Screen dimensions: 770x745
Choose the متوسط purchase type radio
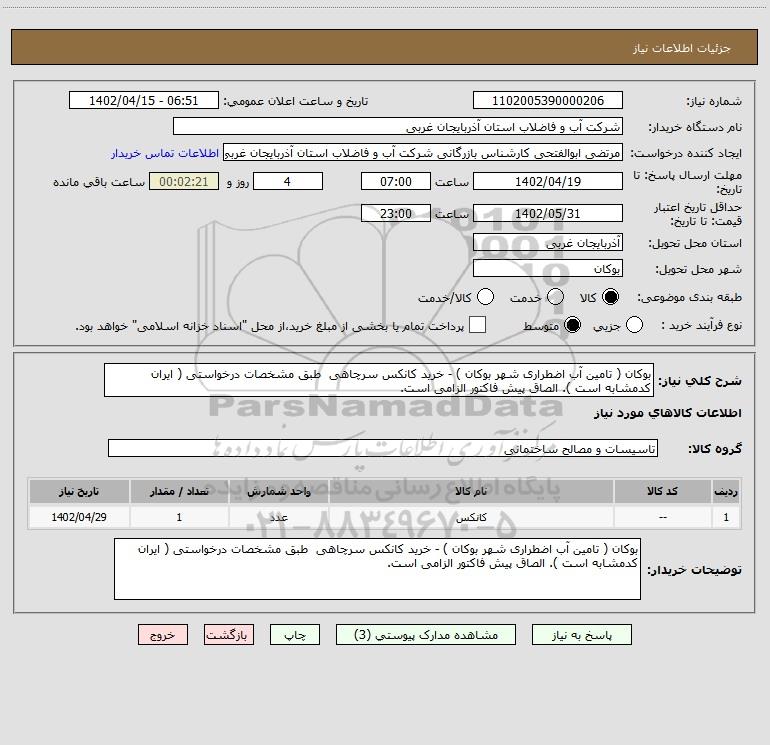pos(572,325)
